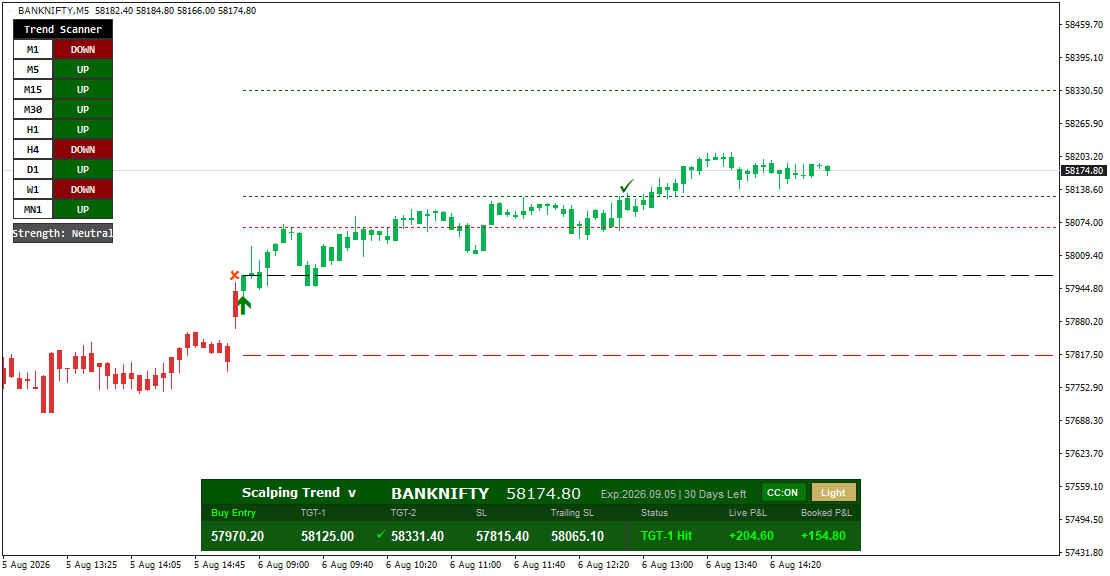Viewport: 1110px width, 576px height.
Task: Click the UP status for M30
Action: tap(83, 110)
